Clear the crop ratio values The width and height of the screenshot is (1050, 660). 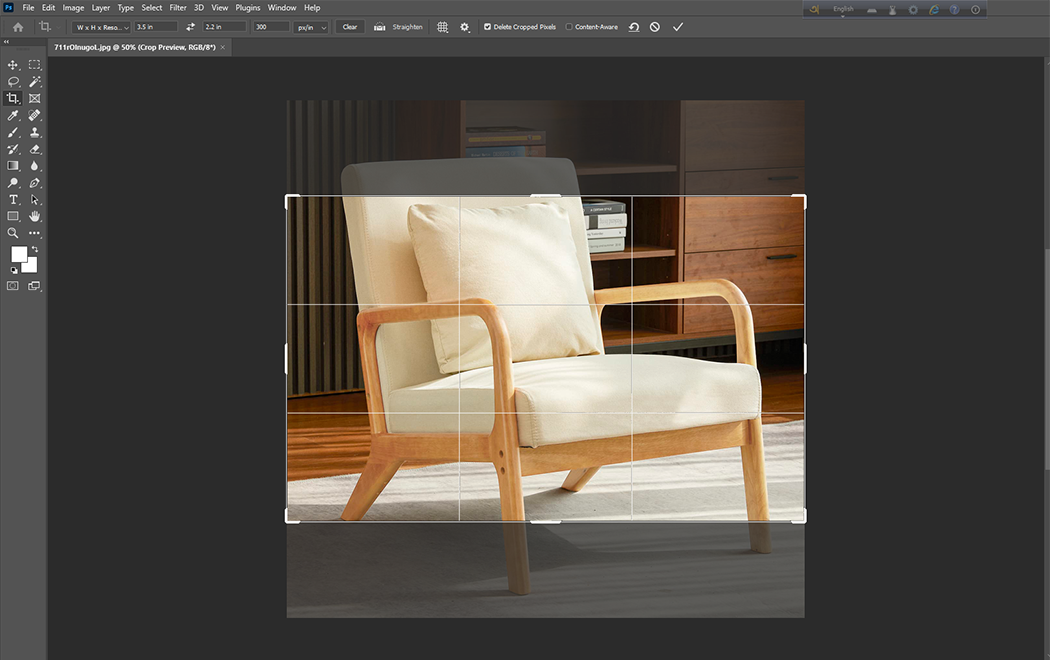point(350,27)
